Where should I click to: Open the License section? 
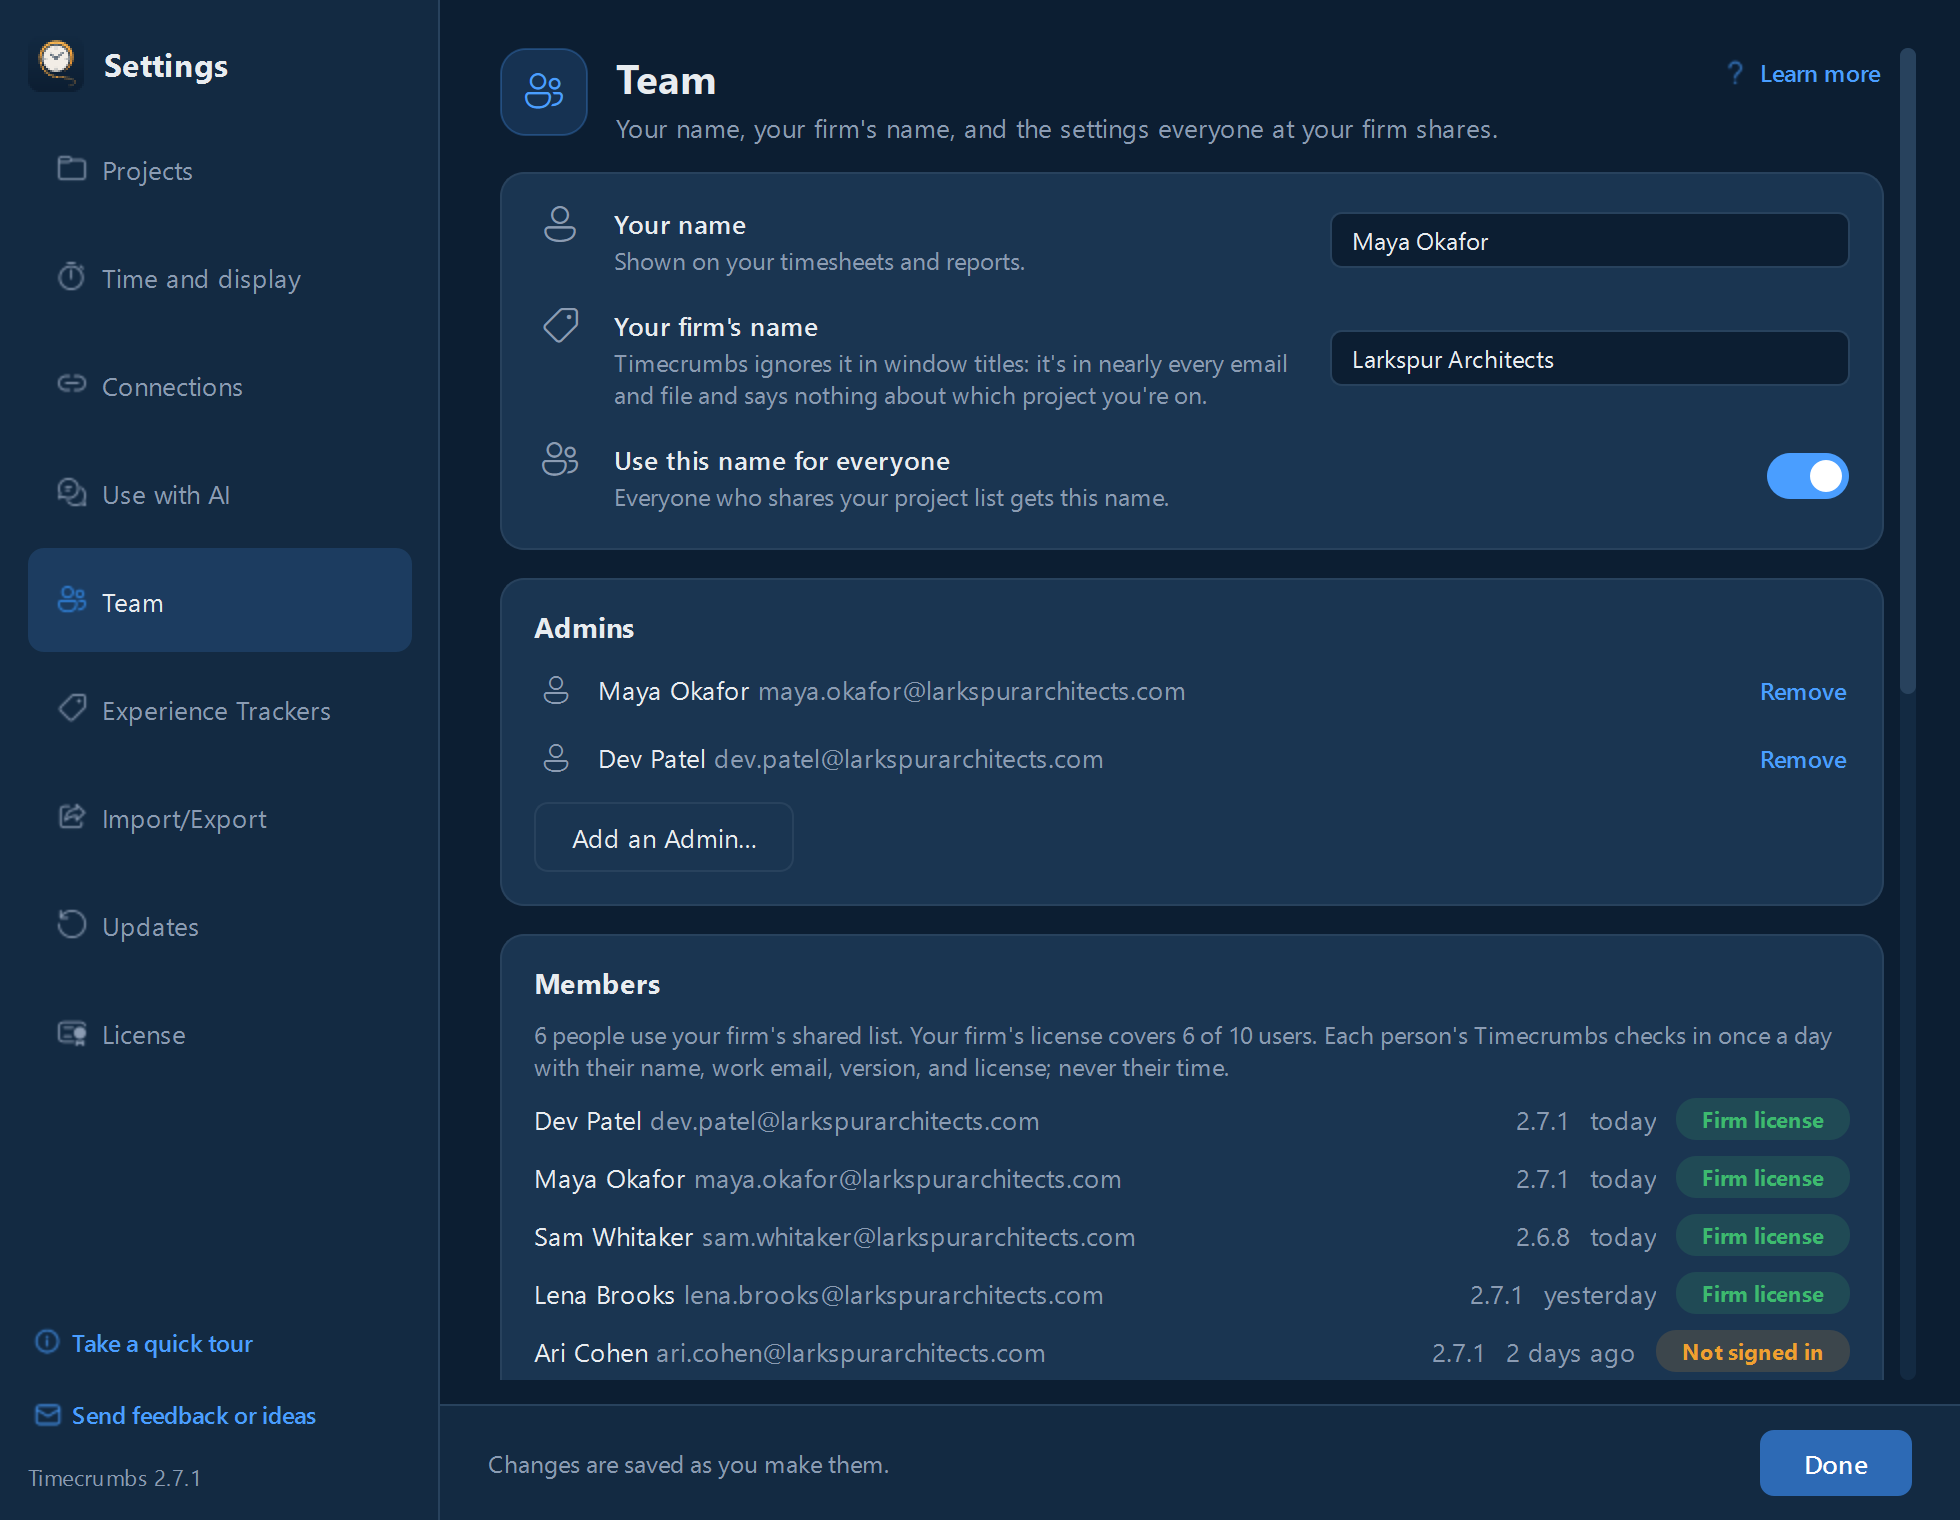pos(220,1034)
